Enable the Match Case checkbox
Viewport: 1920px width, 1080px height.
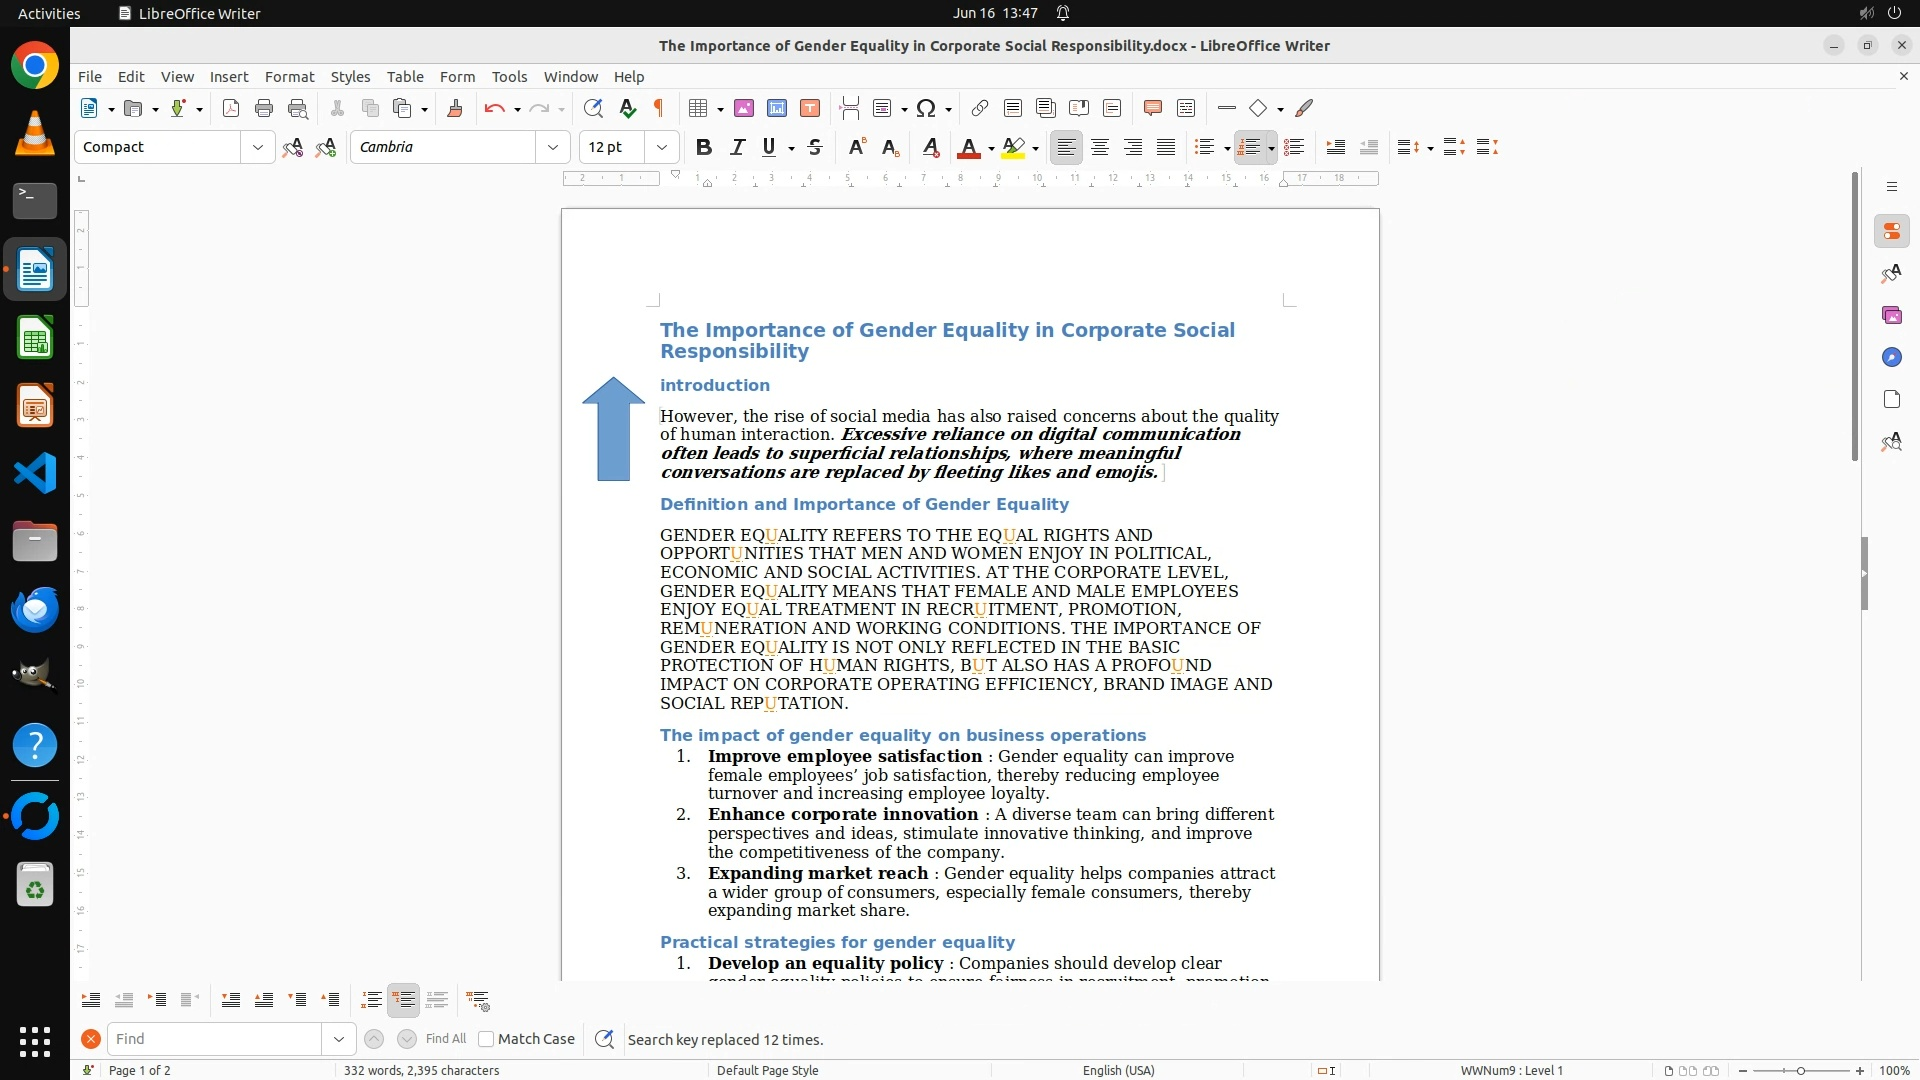coord(486,1039)
